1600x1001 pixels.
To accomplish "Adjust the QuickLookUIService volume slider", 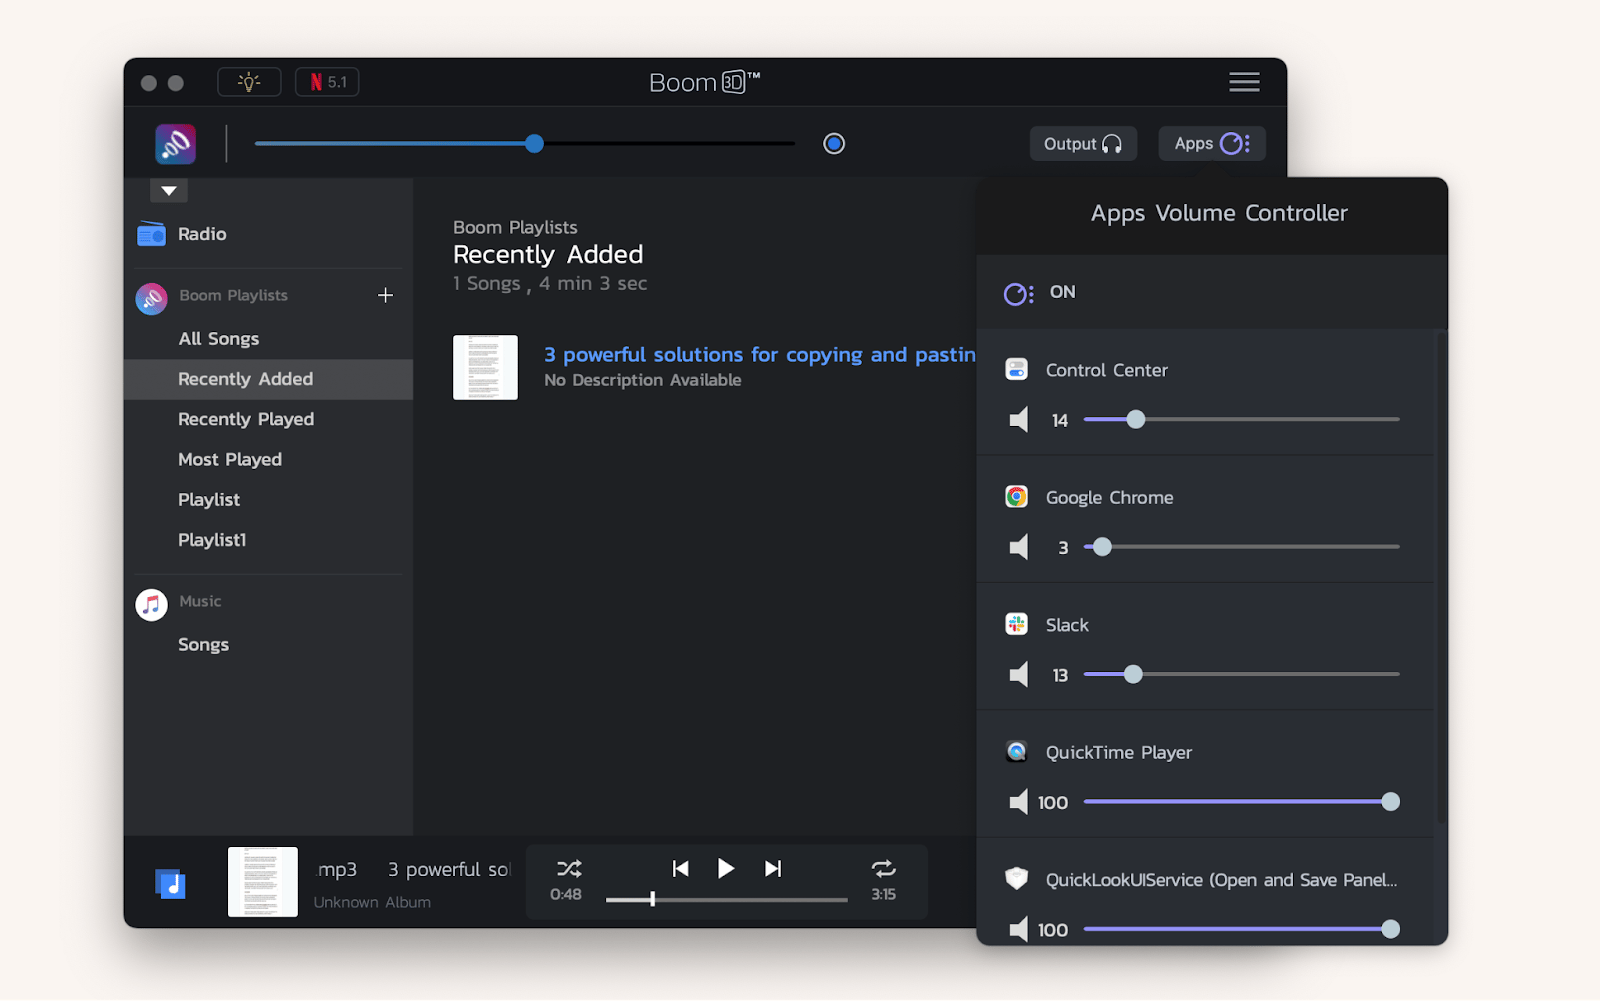I will pos(1241,930).
